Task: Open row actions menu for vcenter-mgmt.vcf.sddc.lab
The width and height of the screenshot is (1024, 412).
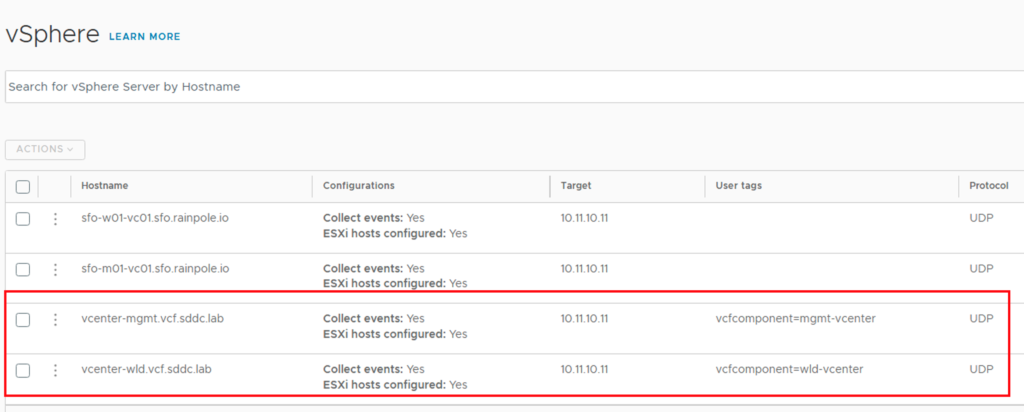Action: point(56,319)
